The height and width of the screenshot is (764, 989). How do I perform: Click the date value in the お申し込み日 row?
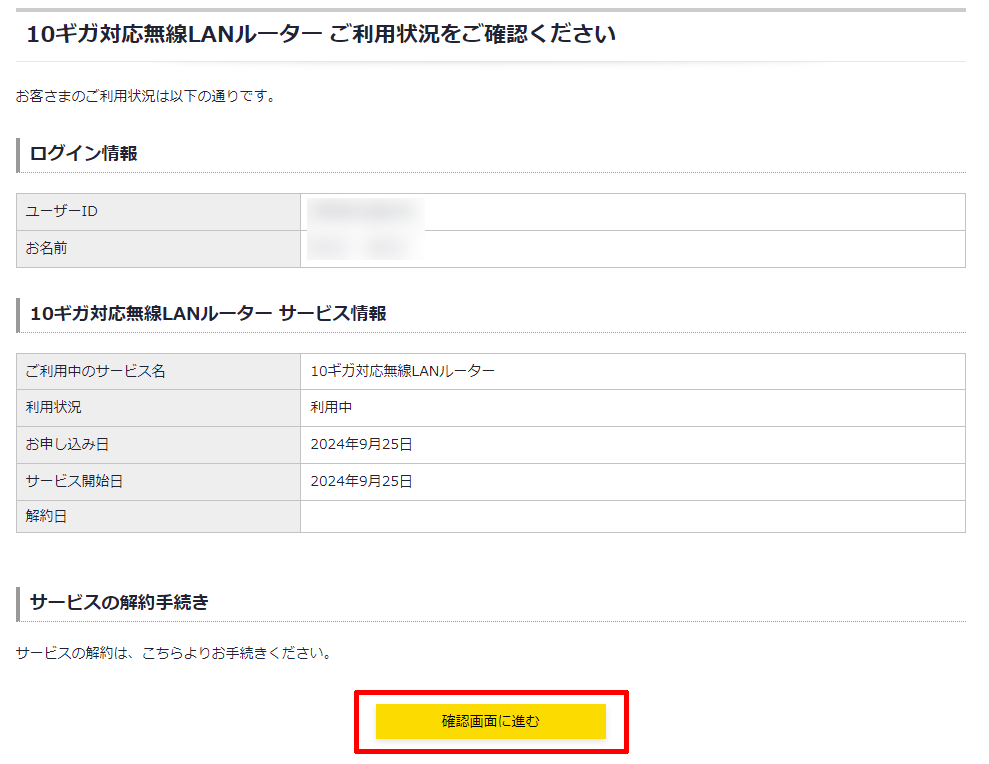coord(361,444)
